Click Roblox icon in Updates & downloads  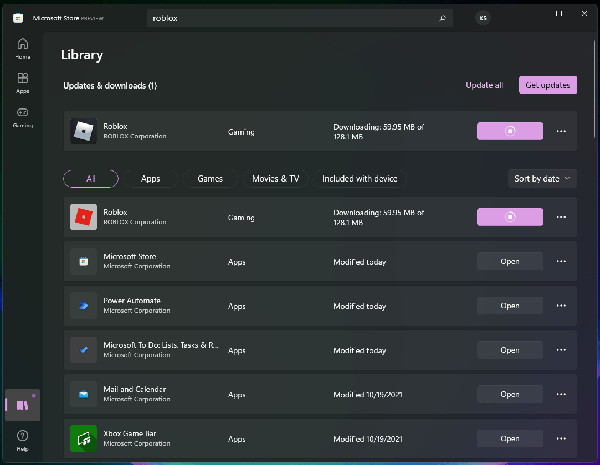click(83, 131)
